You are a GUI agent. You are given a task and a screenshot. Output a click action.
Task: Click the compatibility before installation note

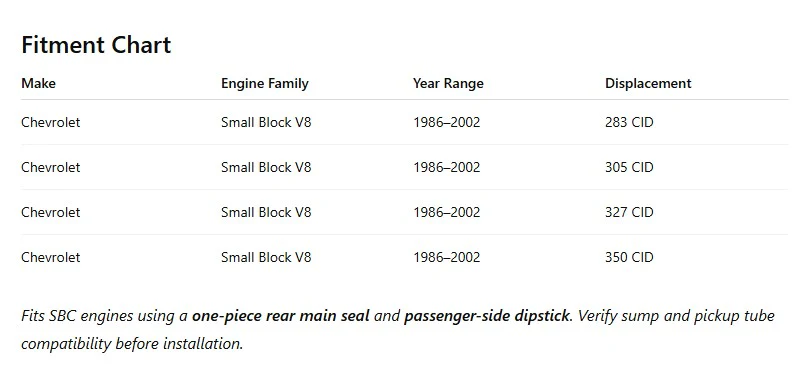point(132,344)
